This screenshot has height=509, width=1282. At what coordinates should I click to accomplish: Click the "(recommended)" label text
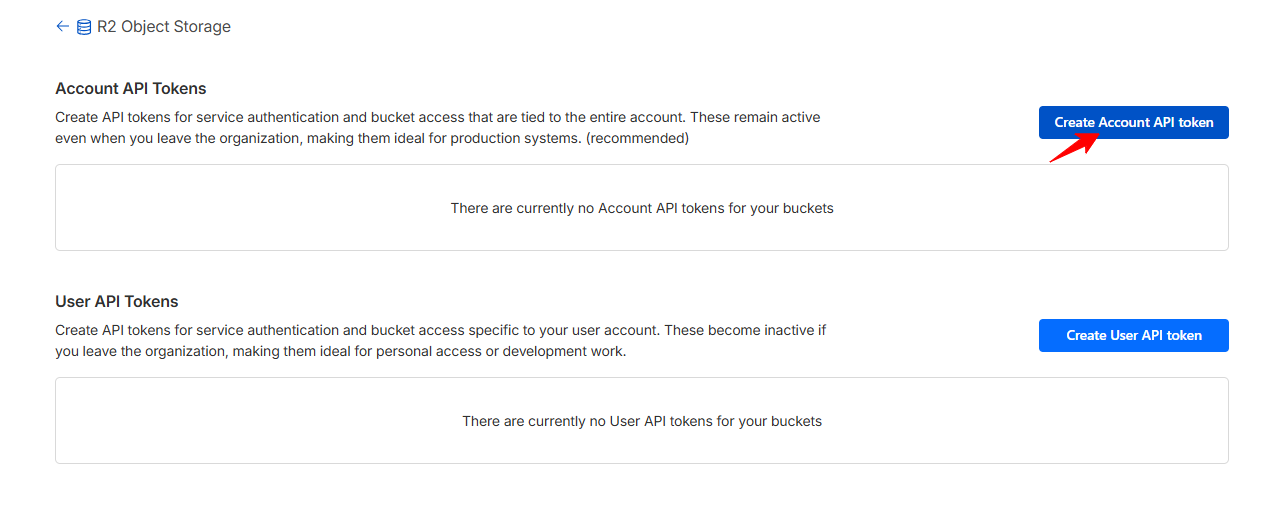pos(637,138)
